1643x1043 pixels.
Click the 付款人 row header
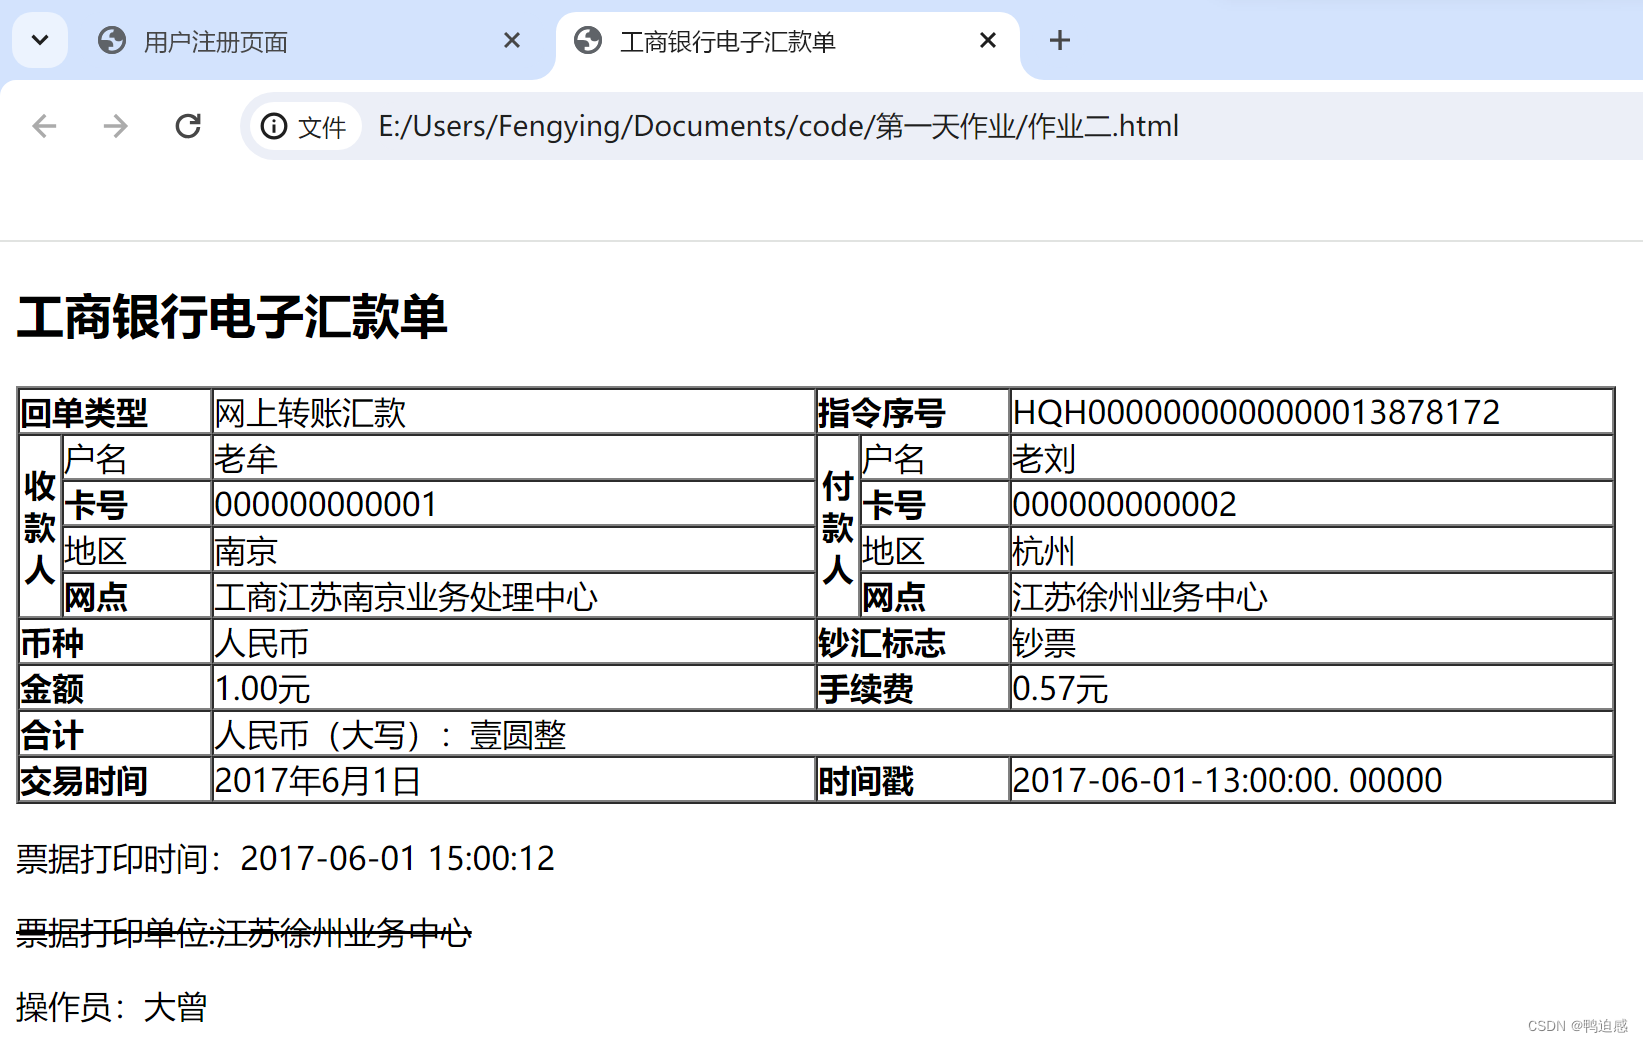(x=838, y=526)
